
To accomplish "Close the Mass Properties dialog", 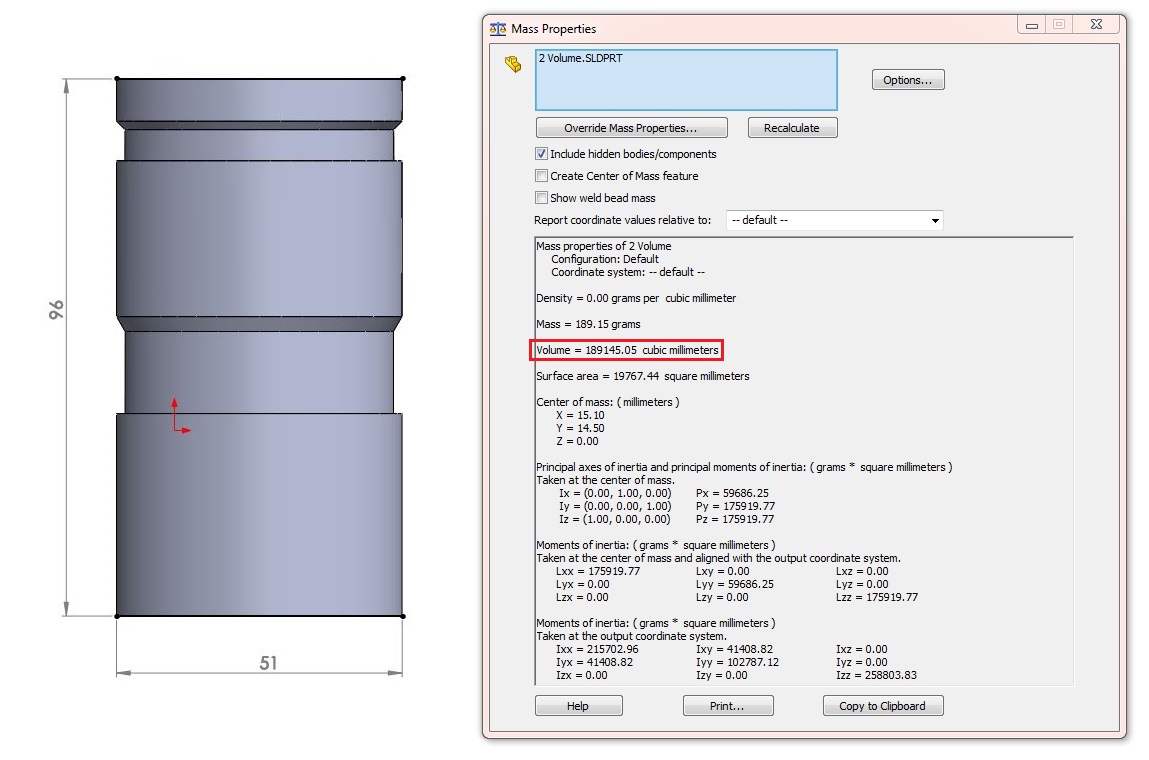I will (x=1096, y=24).
